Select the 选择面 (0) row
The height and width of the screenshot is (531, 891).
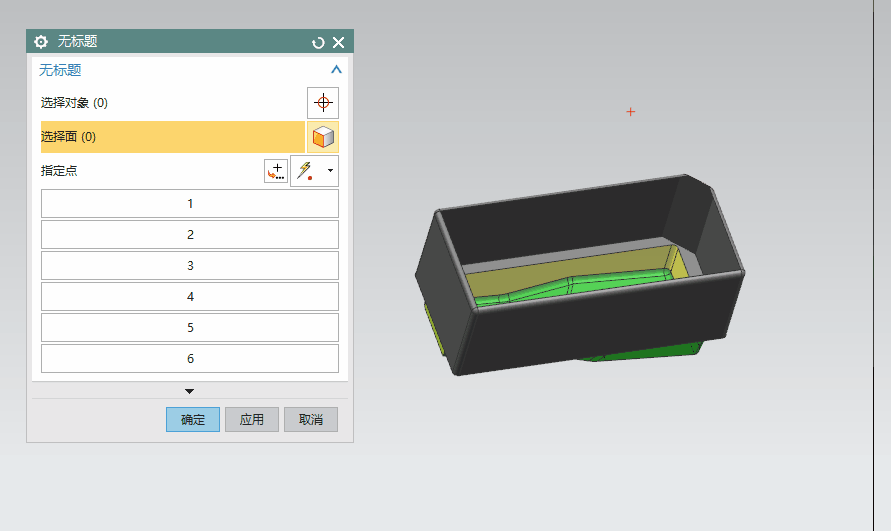(x=173, y=137)
